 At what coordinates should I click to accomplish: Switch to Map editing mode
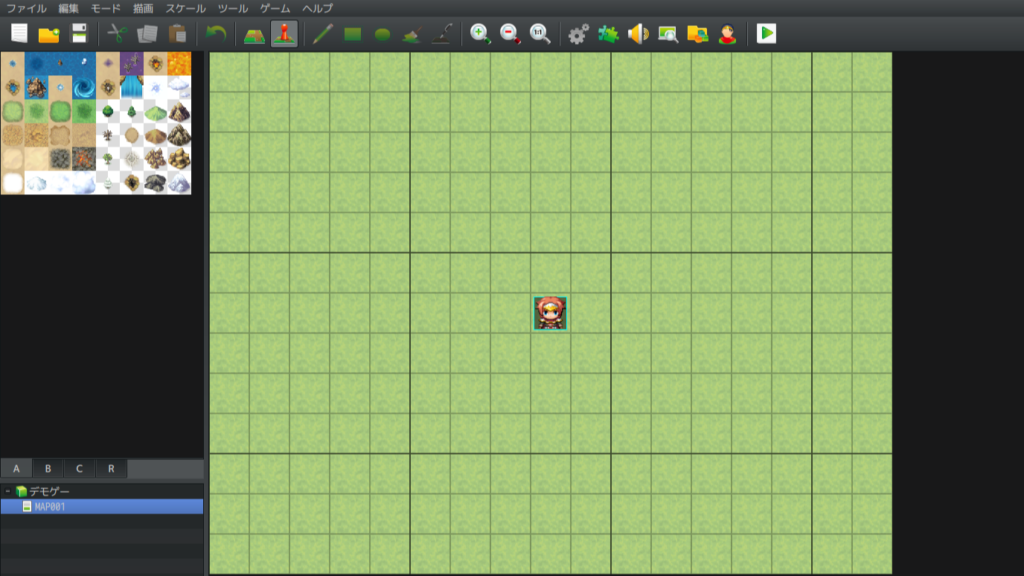(x=254, y=34)
